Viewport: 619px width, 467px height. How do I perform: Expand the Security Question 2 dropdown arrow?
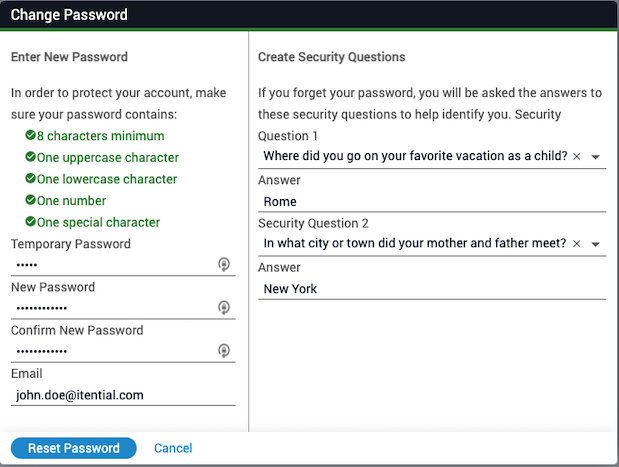point(595,244)
